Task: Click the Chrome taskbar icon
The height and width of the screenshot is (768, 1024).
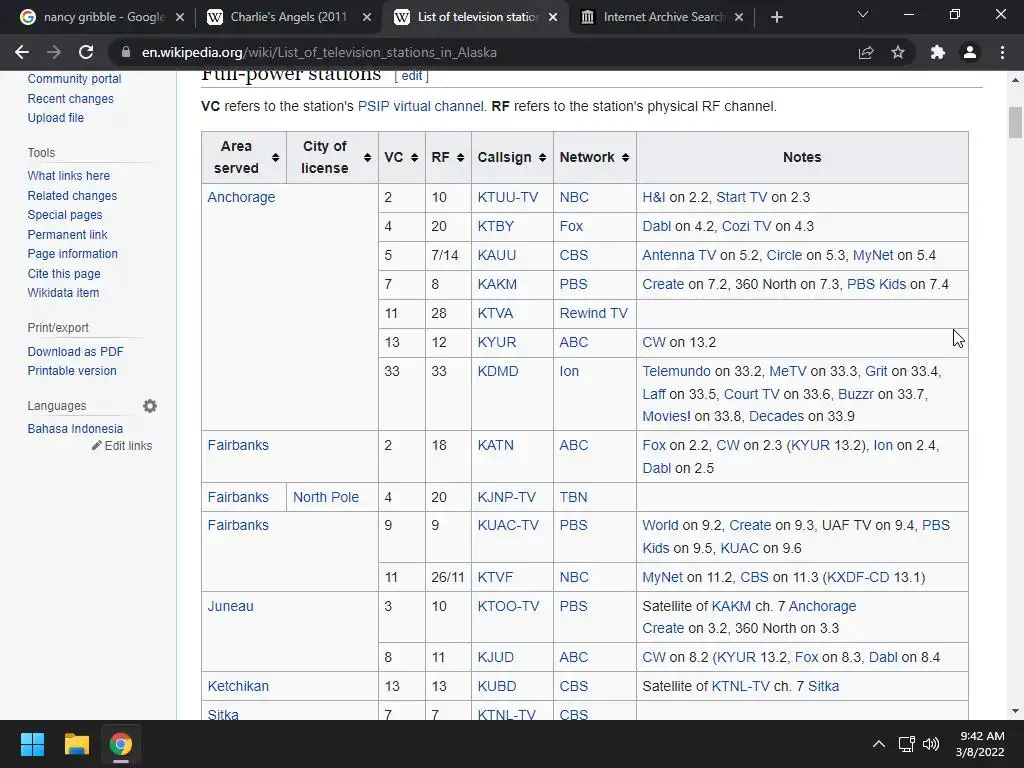Action: (x=121, y=744)
